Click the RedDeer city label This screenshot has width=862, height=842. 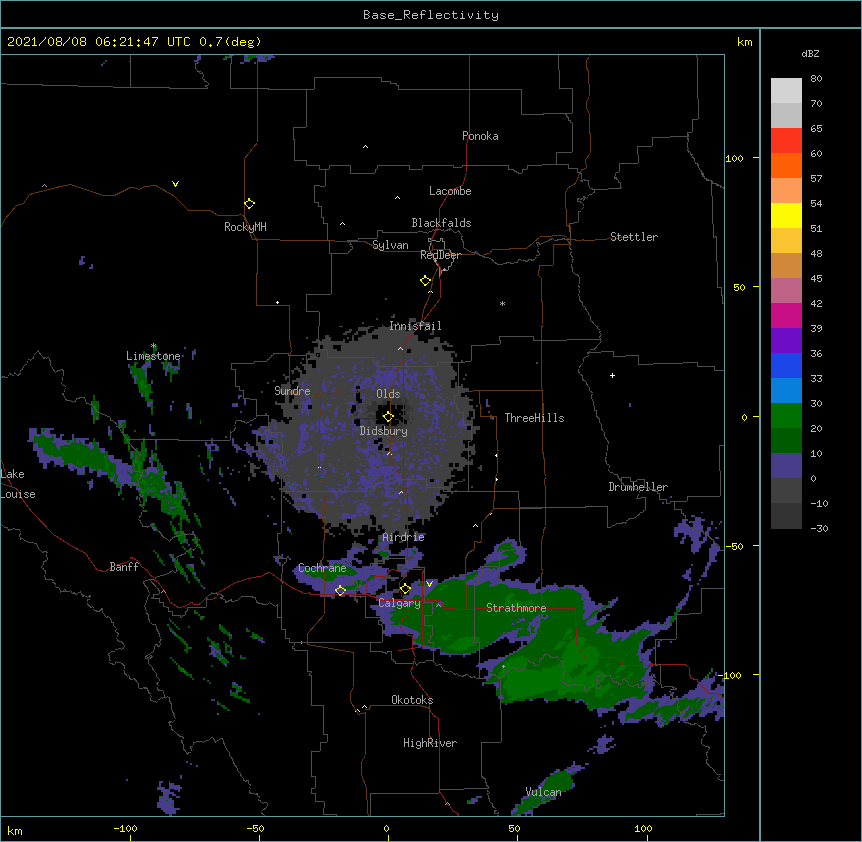point(440,255)
